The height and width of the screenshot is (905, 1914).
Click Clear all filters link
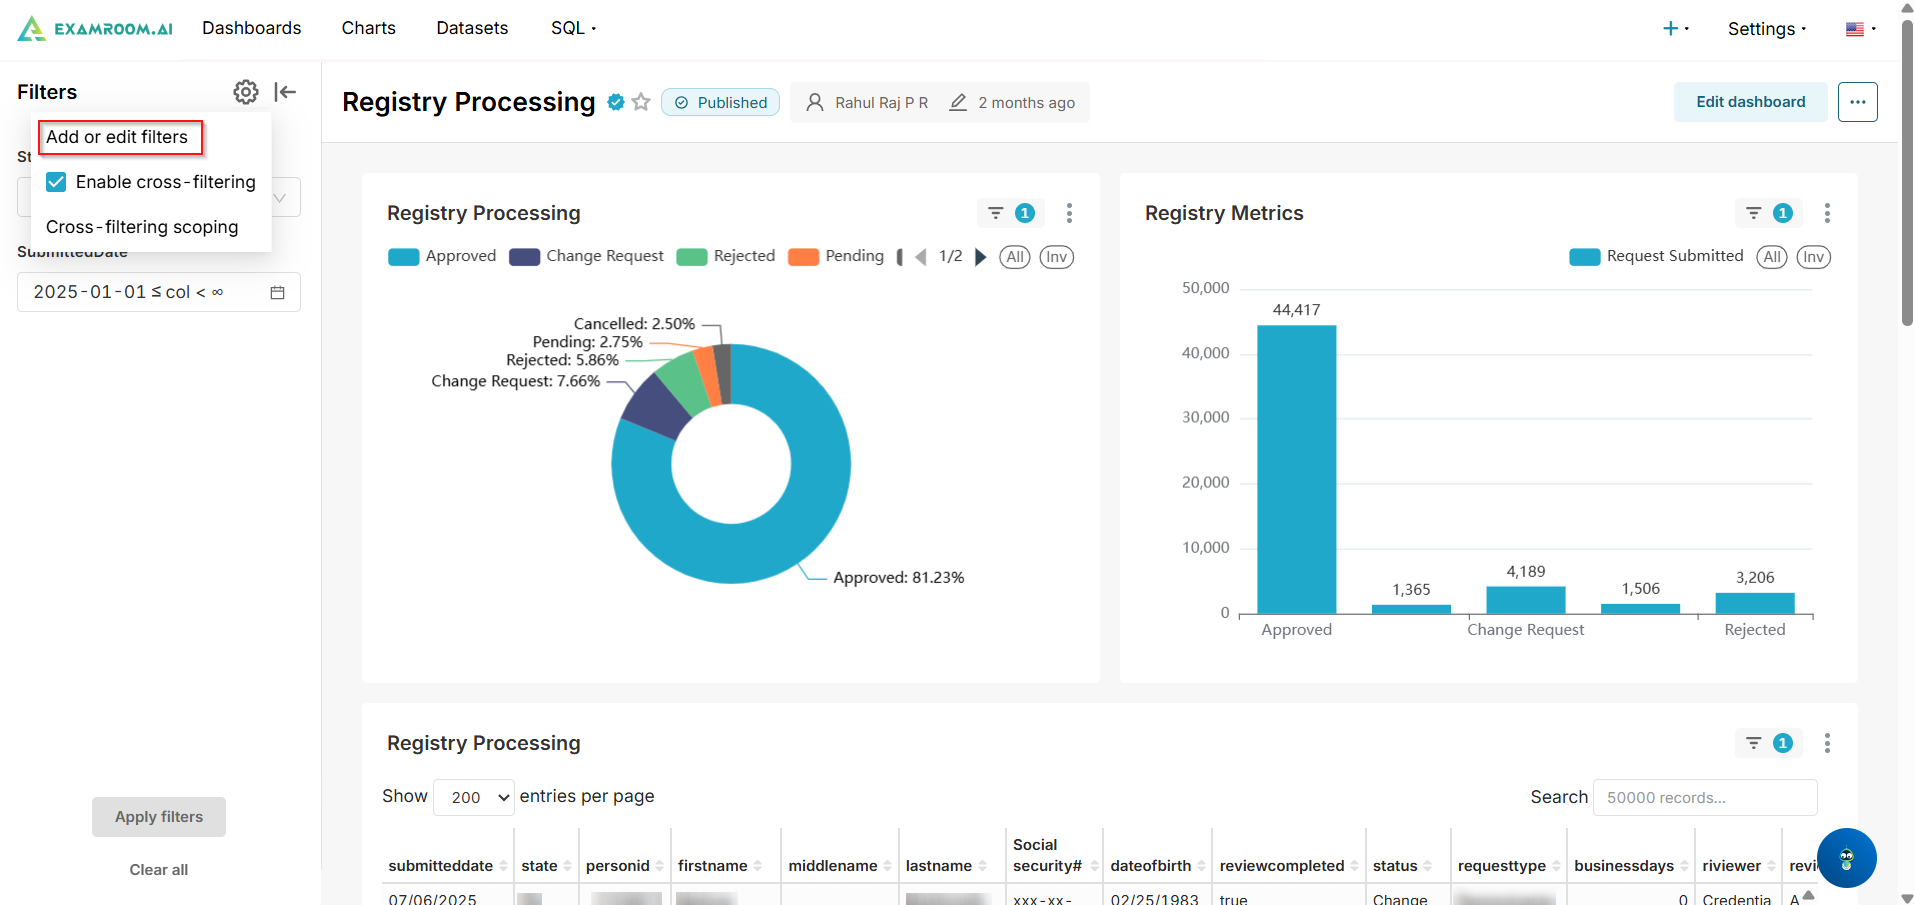click(x=158, y=870)
